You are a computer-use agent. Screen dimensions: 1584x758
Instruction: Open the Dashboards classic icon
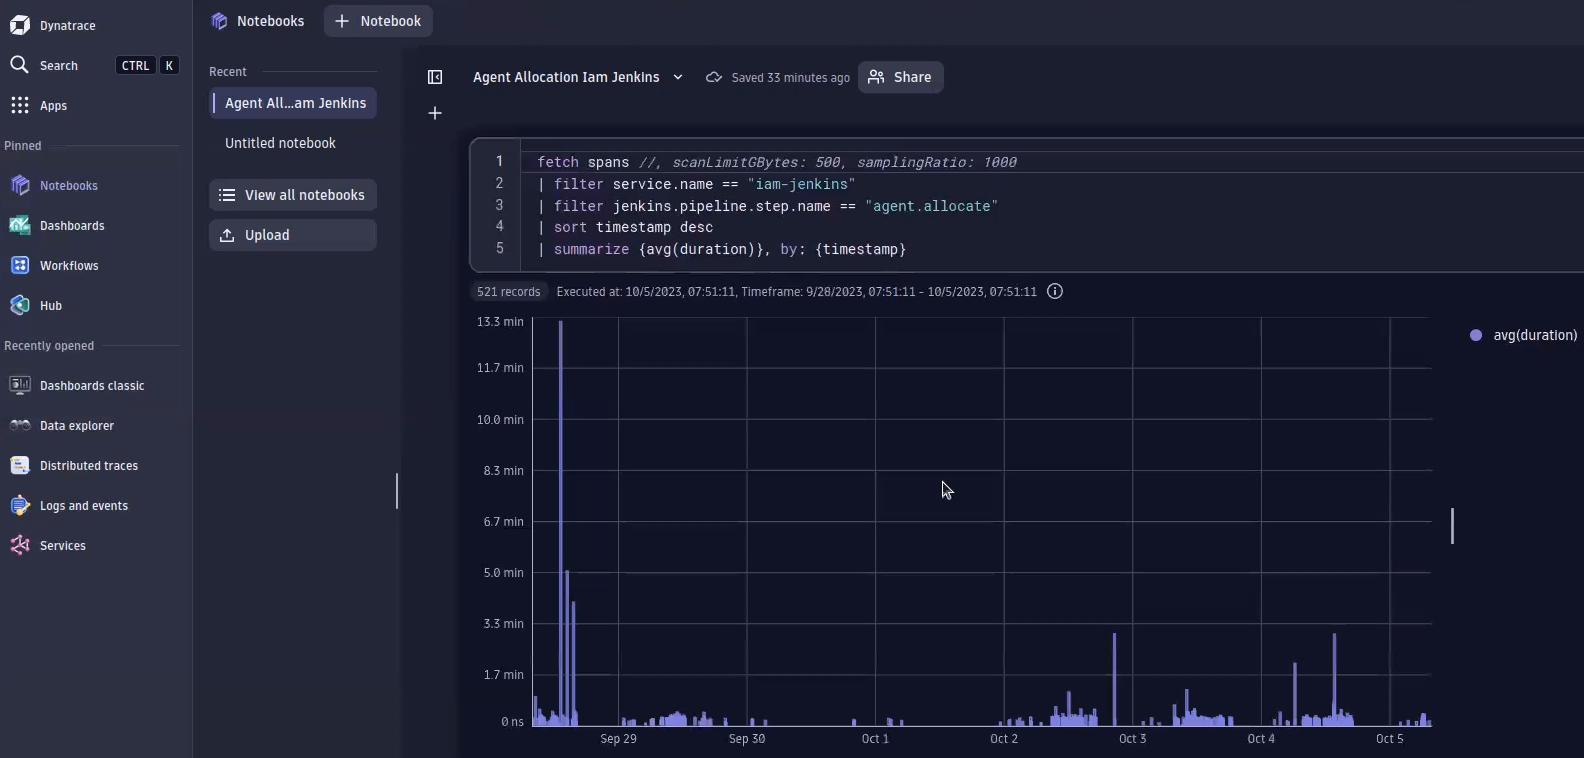(20, 385)
